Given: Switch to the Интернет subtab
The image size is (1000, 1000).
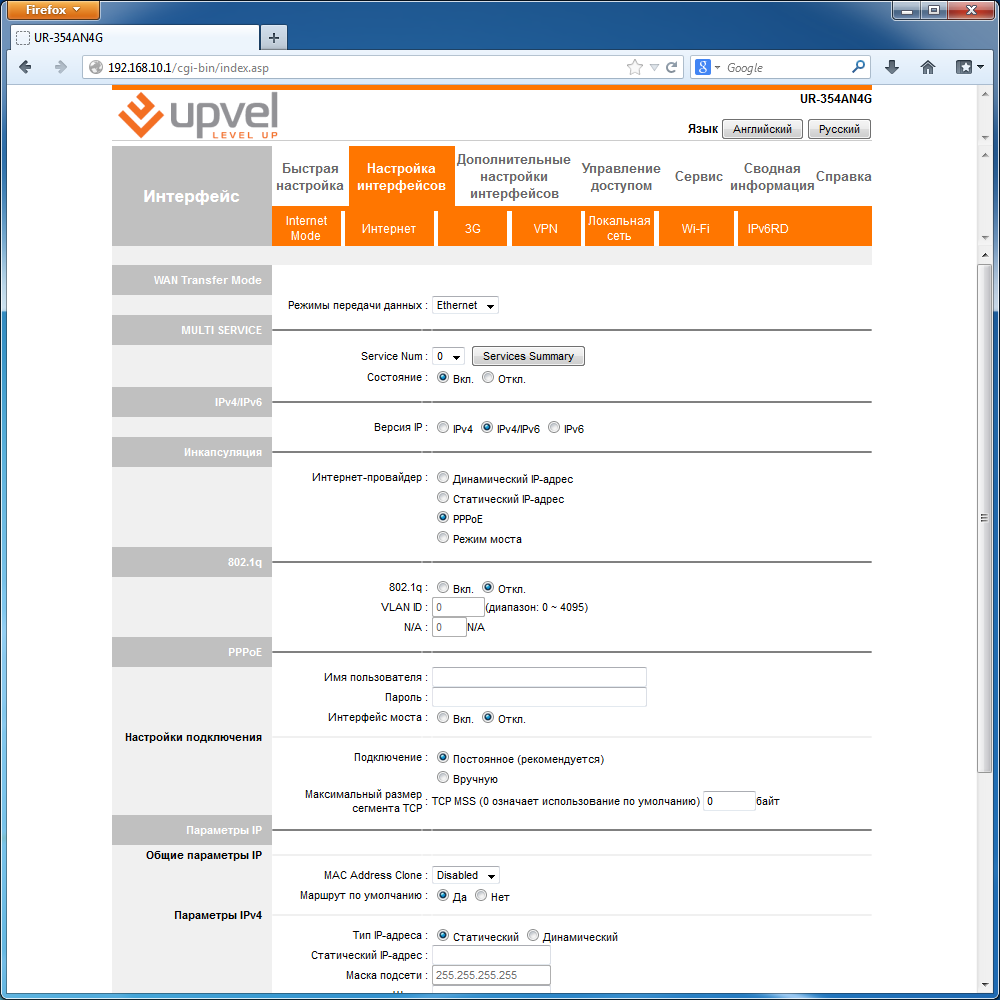Looking at the screenshot, I should point(388,228).
